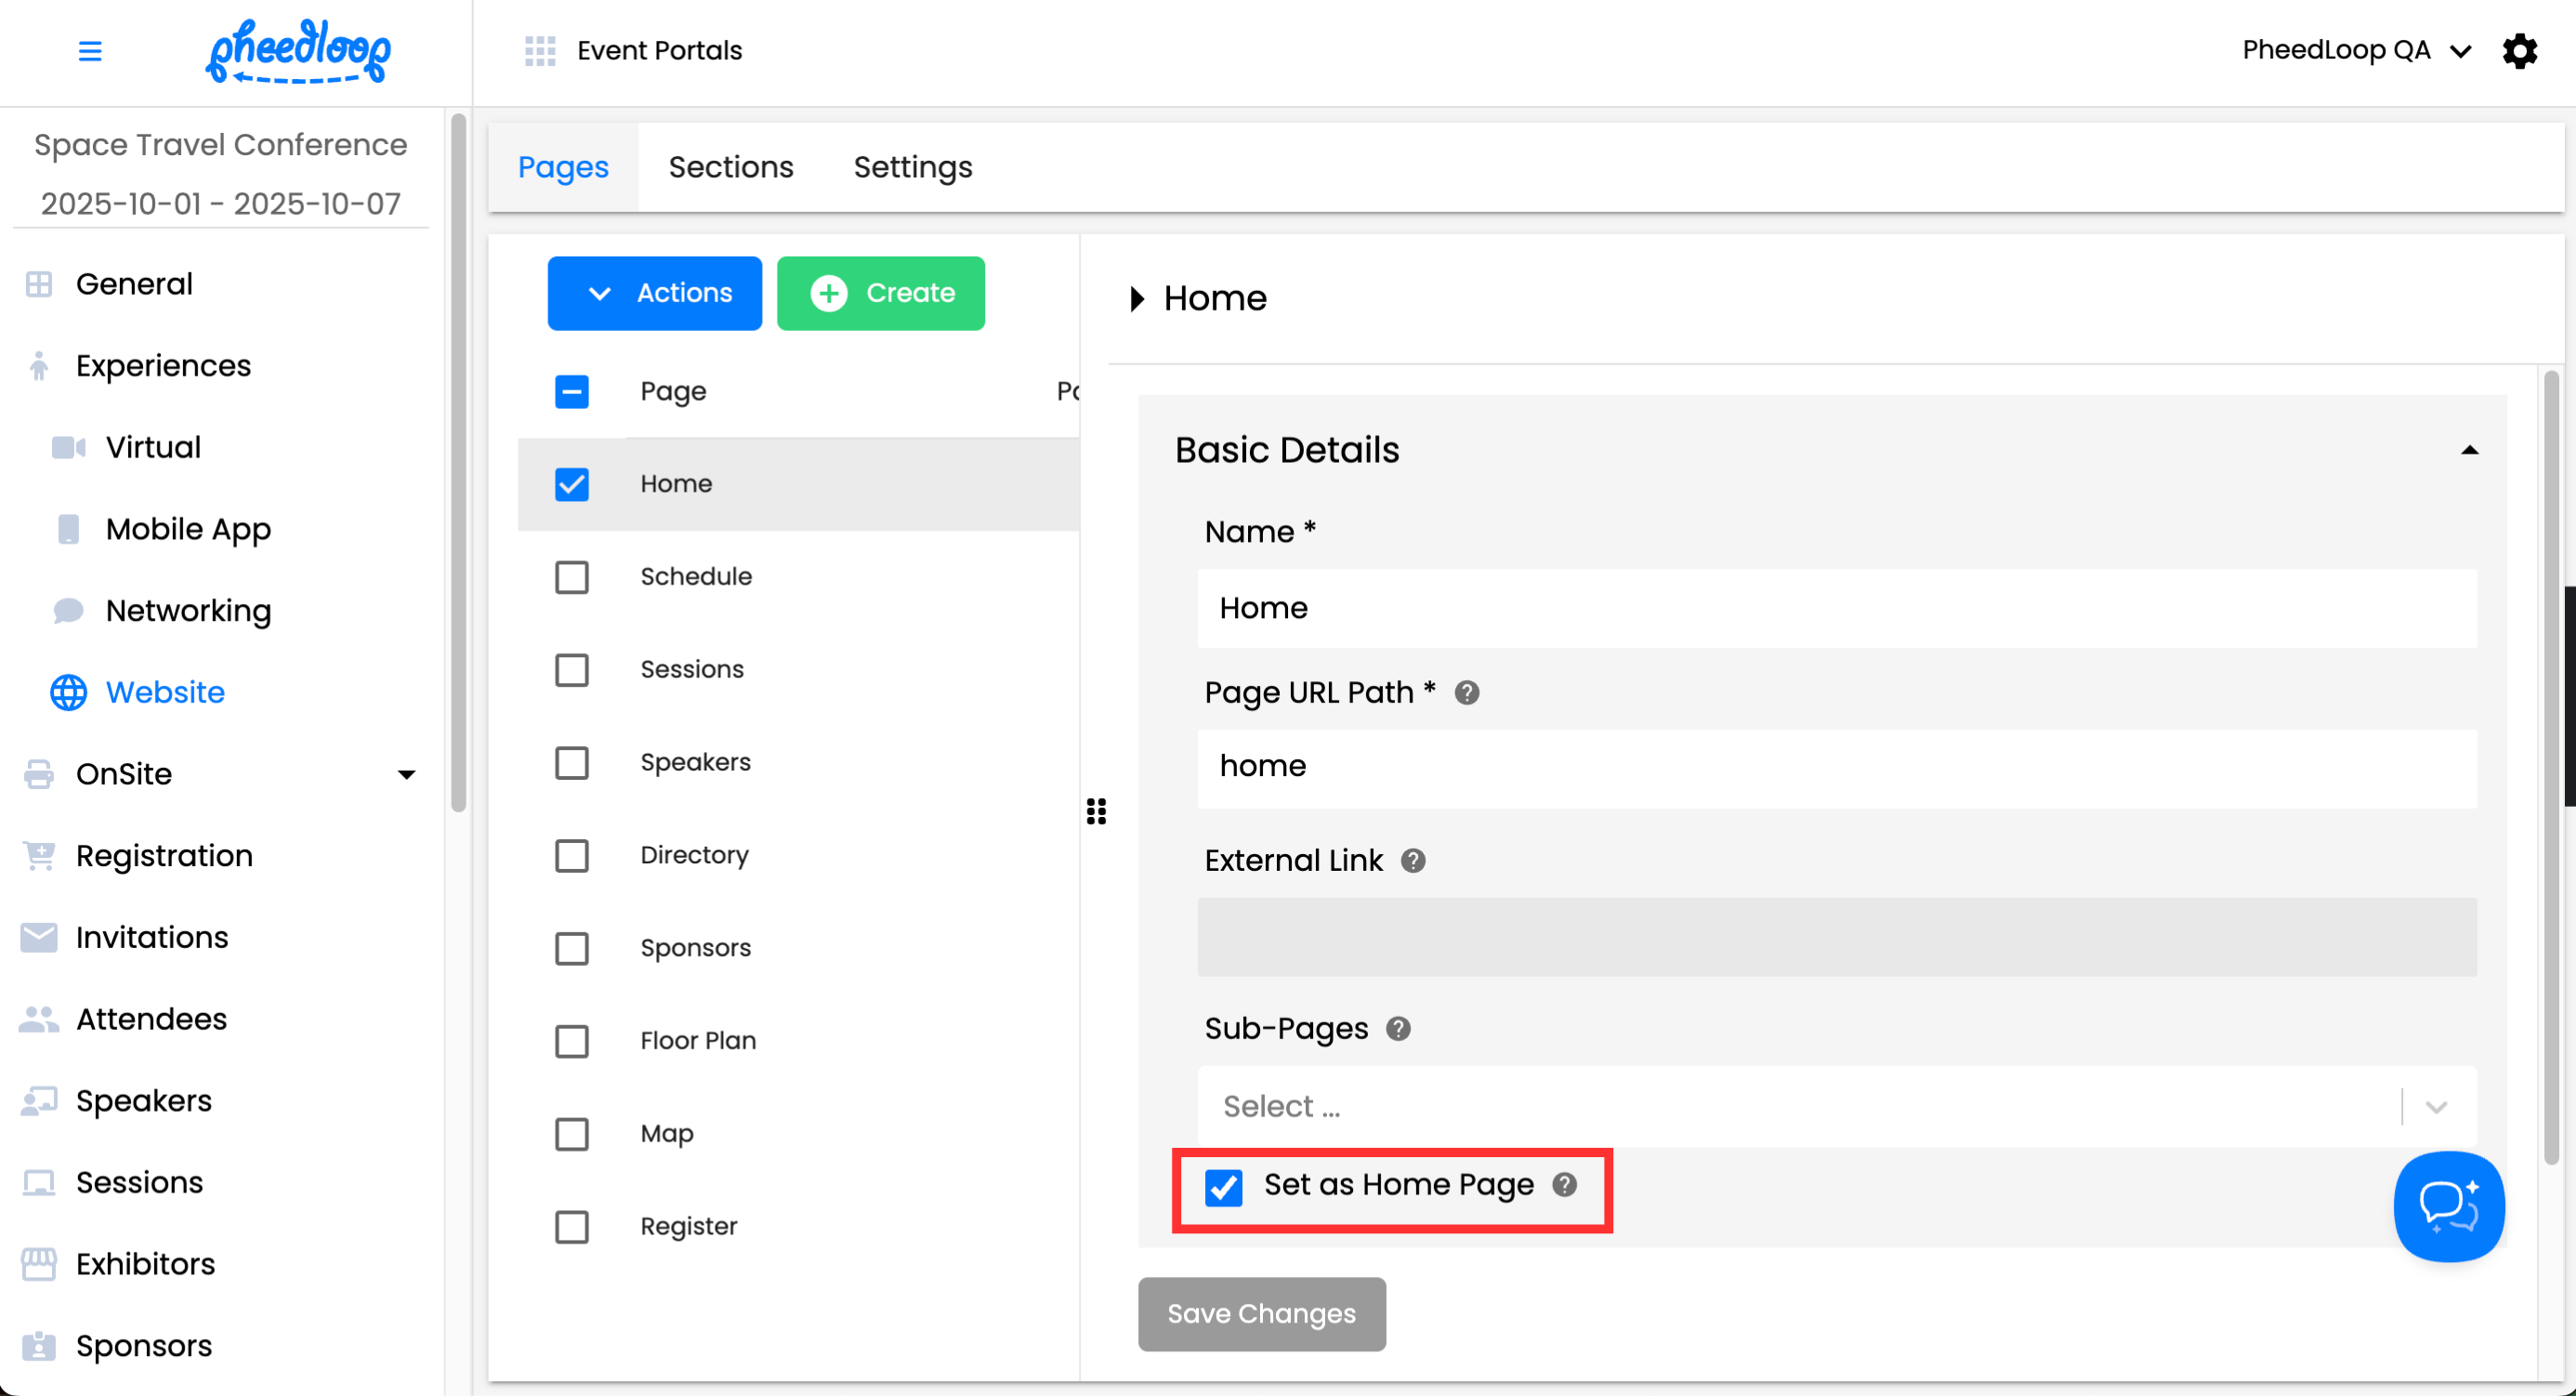Uncheck Set as Home Page checkbox
This screenshot has width=2576, height=1396.
(1223, 1187)
